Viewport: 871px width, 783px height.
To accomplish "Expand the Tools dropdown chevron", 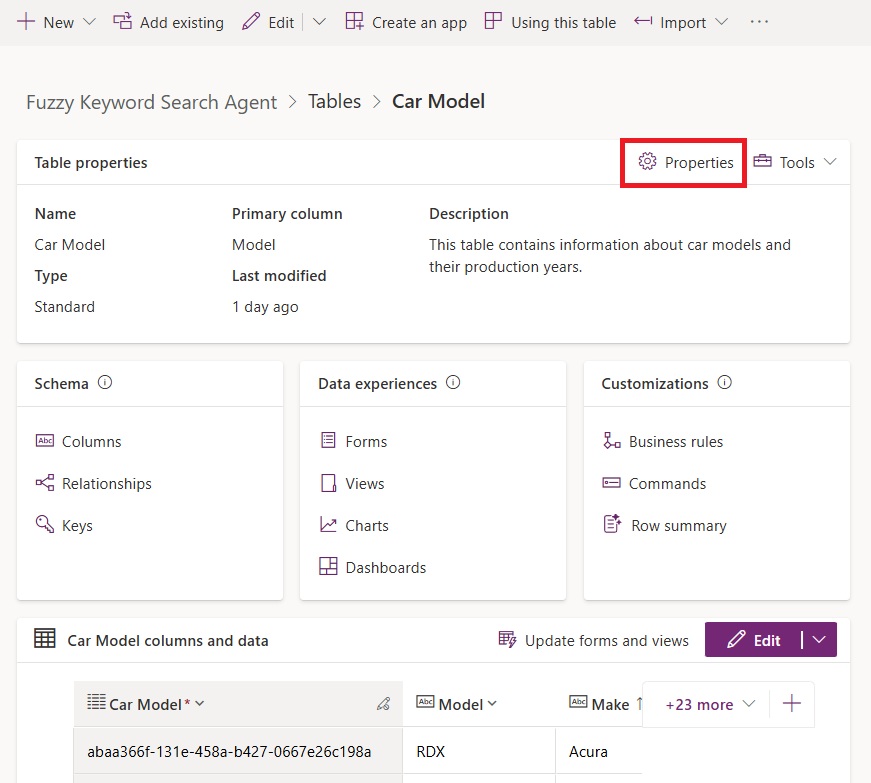I will coord(829,162).
